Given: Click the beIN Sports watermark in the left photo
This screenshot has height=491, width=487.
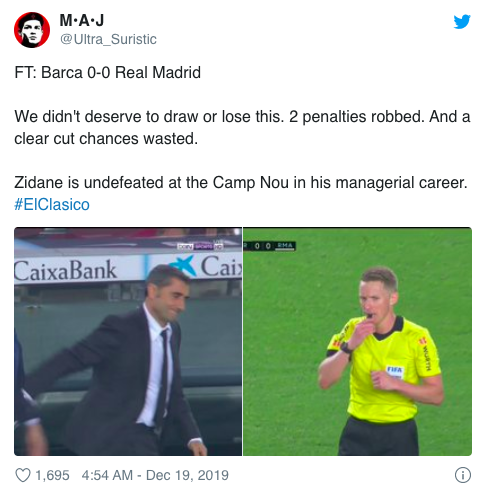Looking at the screenshot, I should [200, 247].
